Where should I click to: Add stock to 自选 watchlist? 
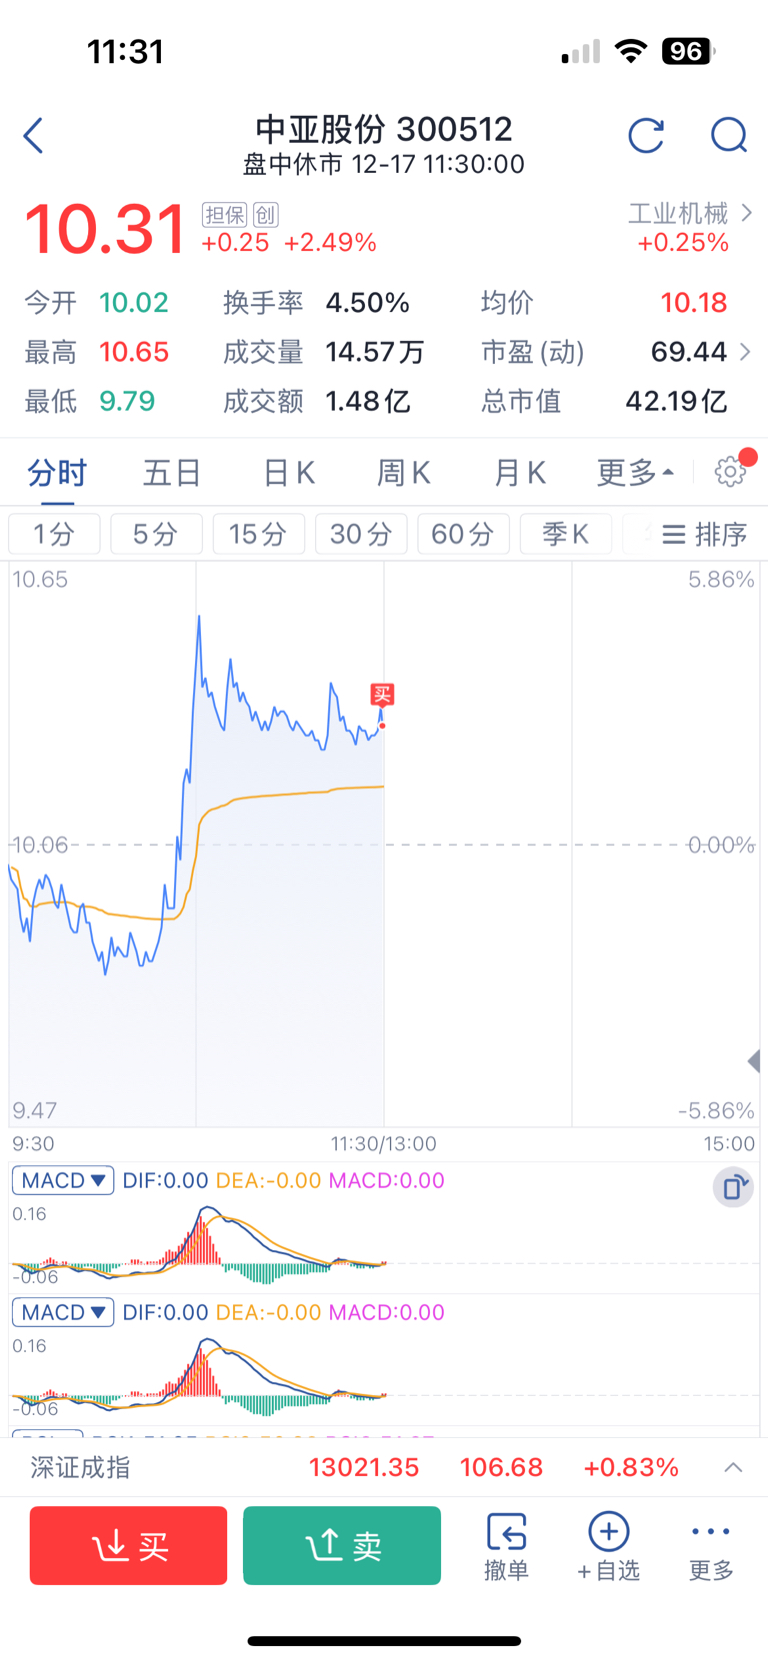click(x=608, y=1546)
